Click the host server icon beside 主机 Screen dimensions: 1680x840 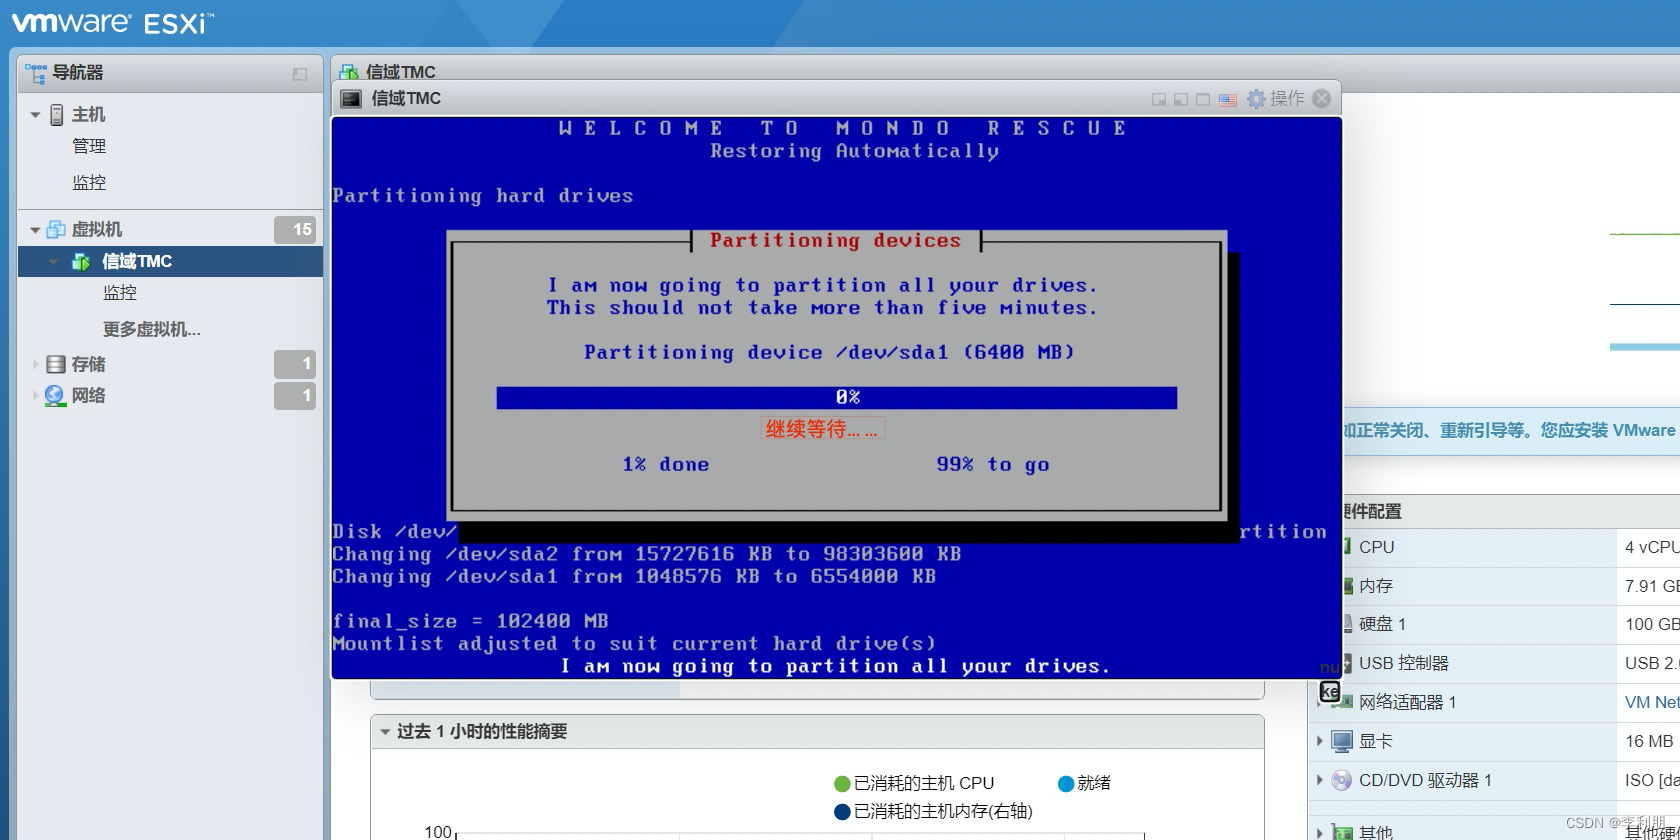coord(57,115)
